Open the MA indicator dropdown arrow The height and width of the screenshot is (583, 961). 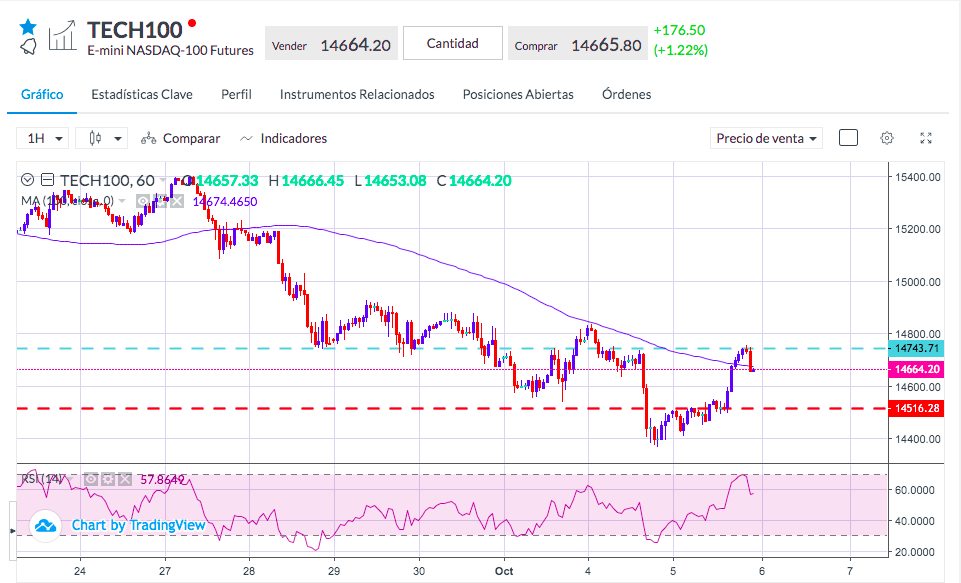tap(123, 201)
